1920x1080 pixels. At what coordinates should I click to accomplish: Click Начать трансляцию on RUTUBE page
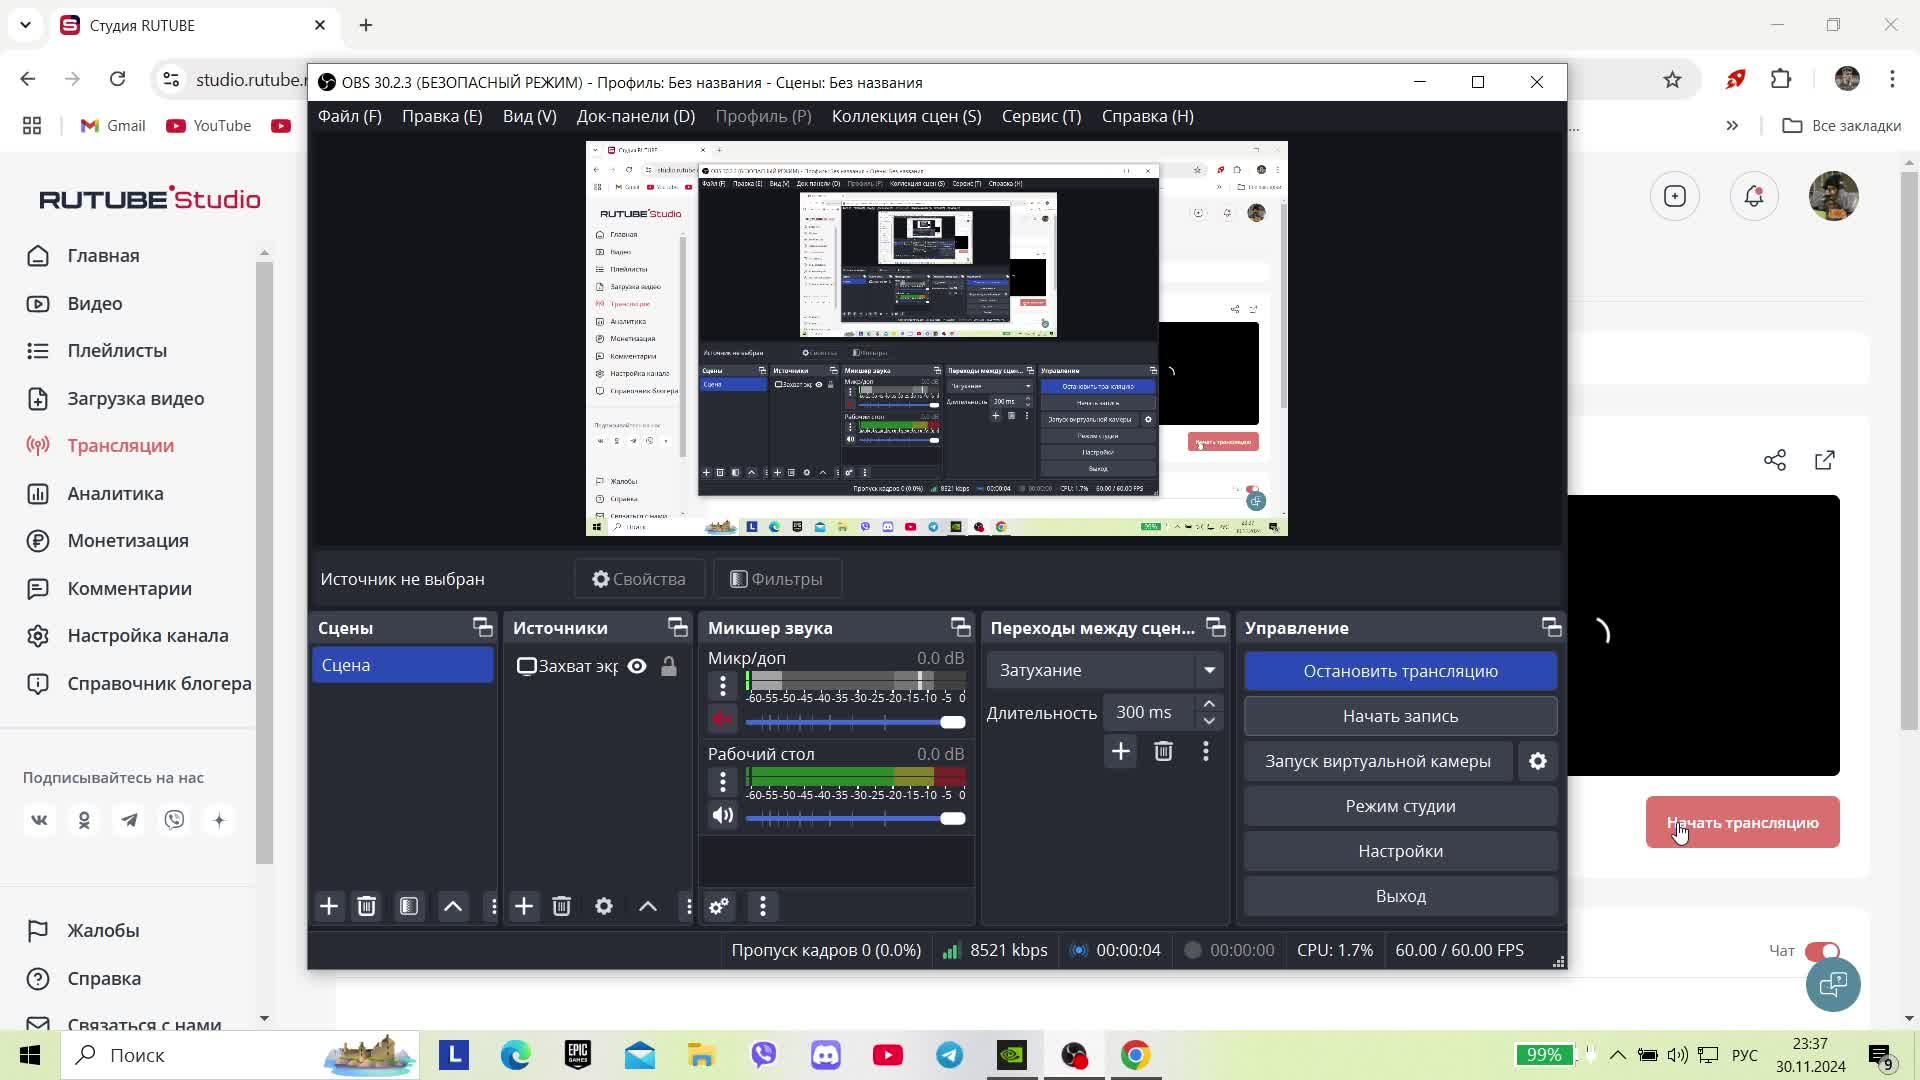click(1743, 822)
